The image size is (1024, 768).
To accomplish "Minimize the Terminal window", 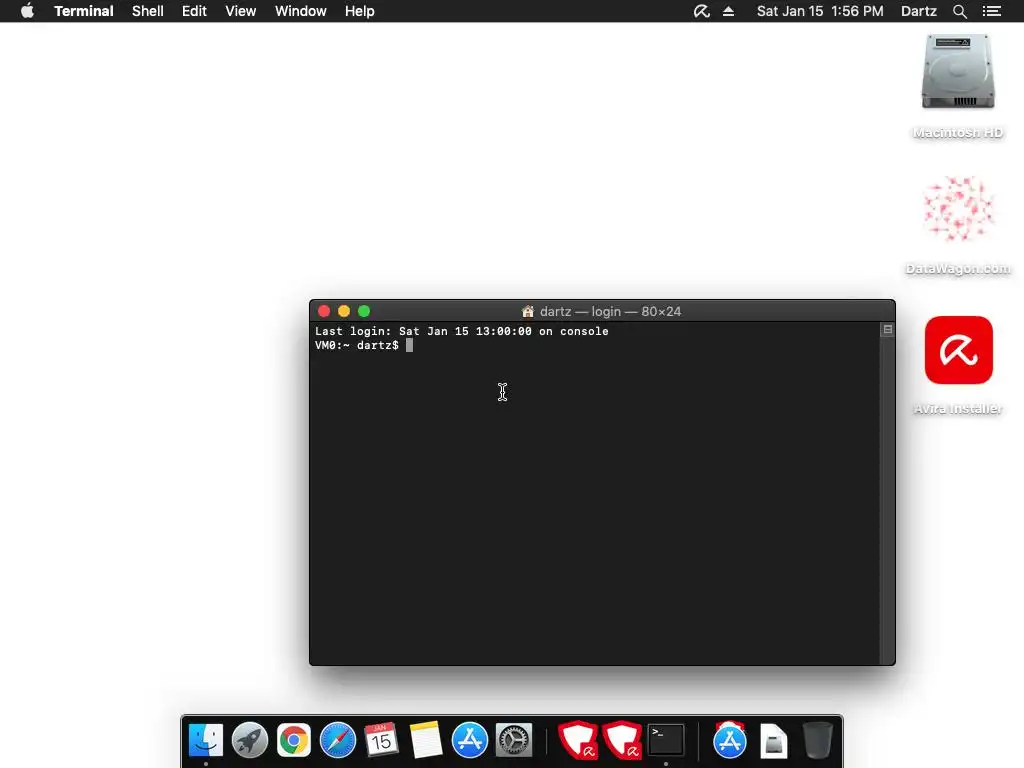I will (344, 312).
